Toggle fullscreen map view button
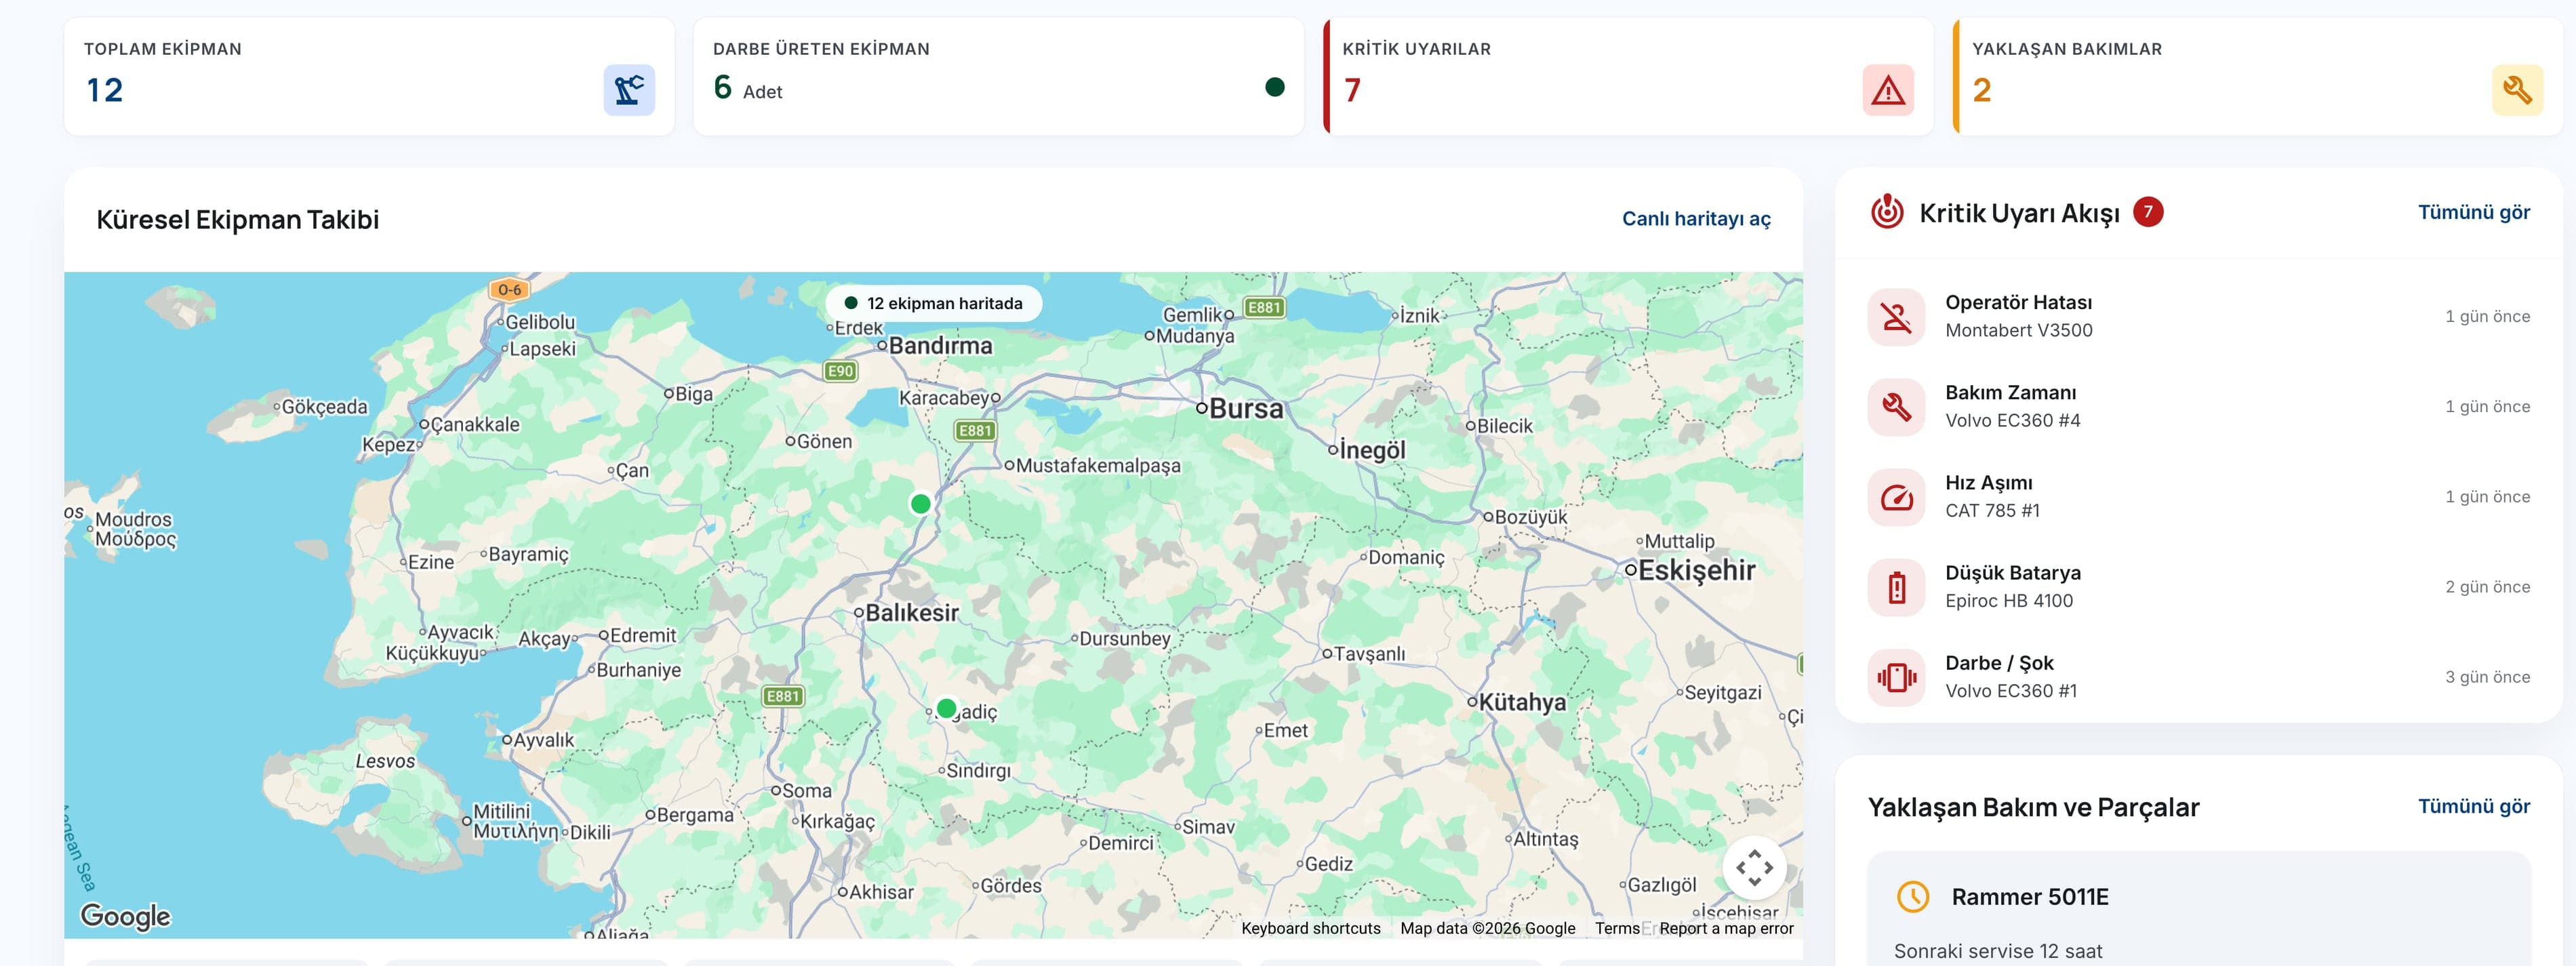This screenshot has height=966, width=2576. 1754,867
